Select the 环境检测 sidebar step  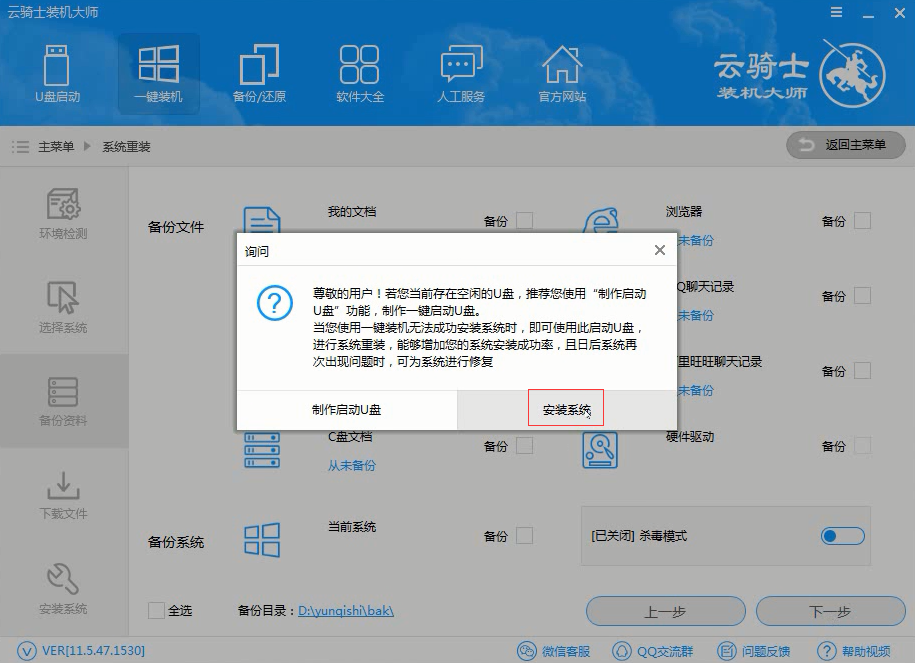(x=63, y=214)
